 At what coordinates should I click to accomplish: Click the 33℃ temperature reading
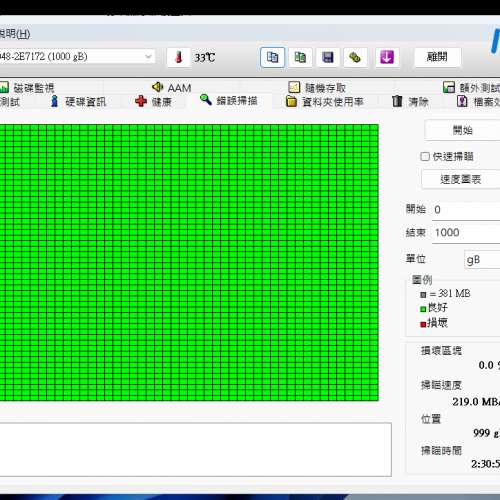click(204, 58)
